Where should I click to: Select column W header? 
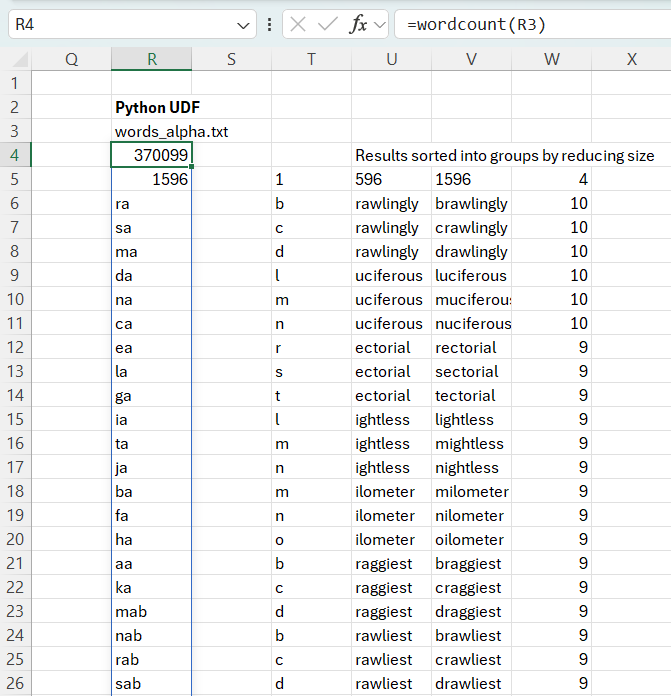tap(552, 59)
